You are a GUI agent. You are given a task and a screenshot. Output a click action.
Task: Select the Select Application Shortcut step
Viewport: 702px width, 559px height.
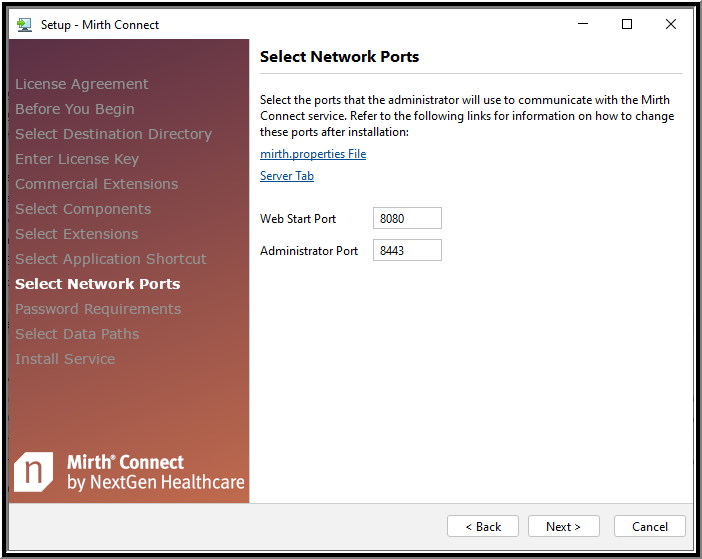111,259
